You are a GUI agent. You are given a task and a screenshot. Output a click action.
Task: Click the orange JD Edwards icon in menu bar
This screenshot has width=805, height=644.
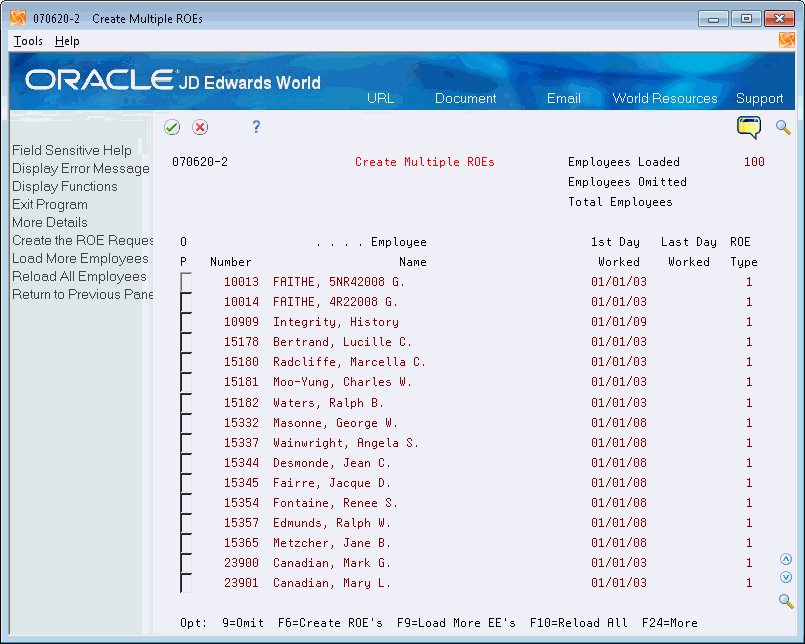[x=787, y=40]
